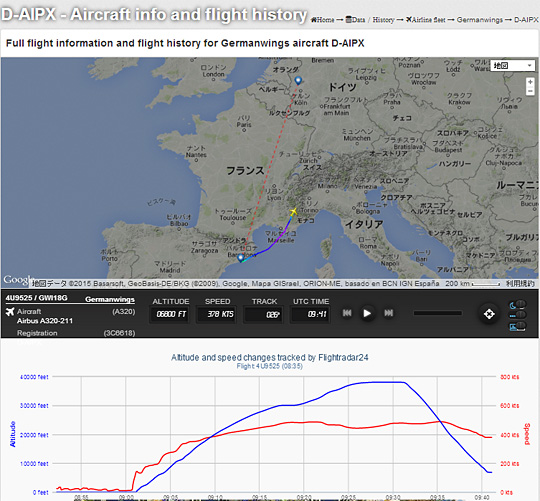The image size is (540, 501).
Task: Click the yellow aircraft icon on map
Action: pyautogui.click(x=293, y=211)
